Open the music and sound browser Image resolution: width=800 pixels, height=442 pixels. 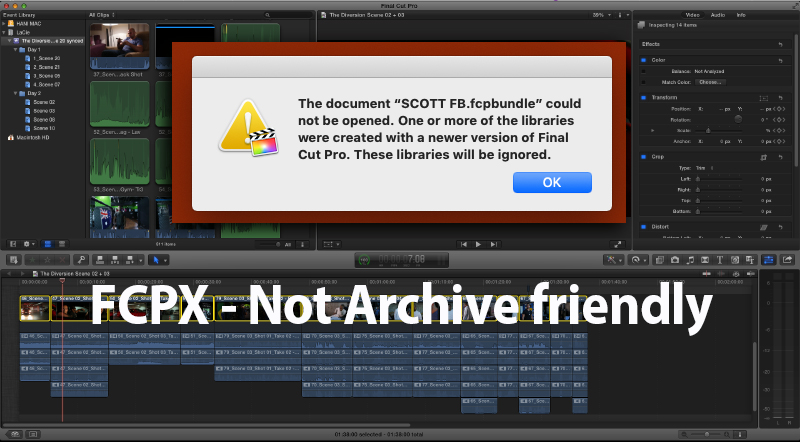point(690,260)
